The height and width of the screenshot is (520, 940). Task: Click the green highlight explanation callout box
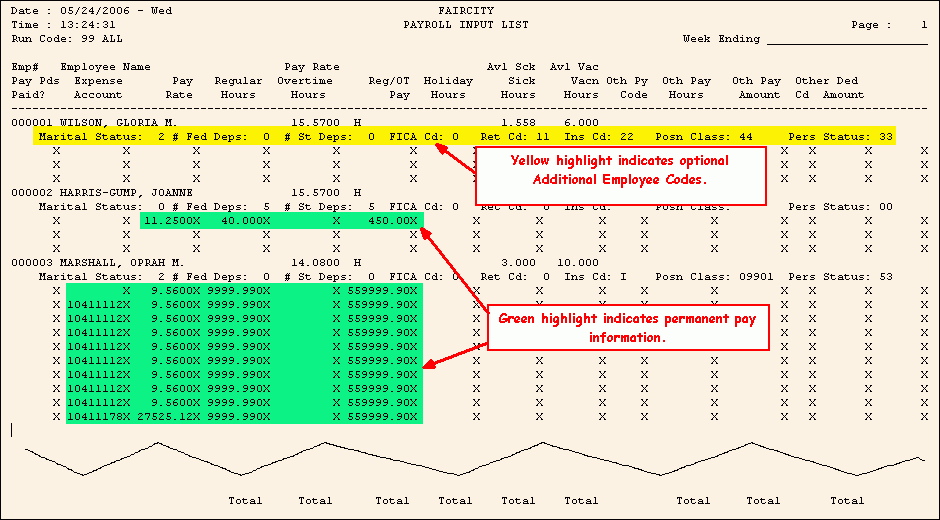coord(627,329)
